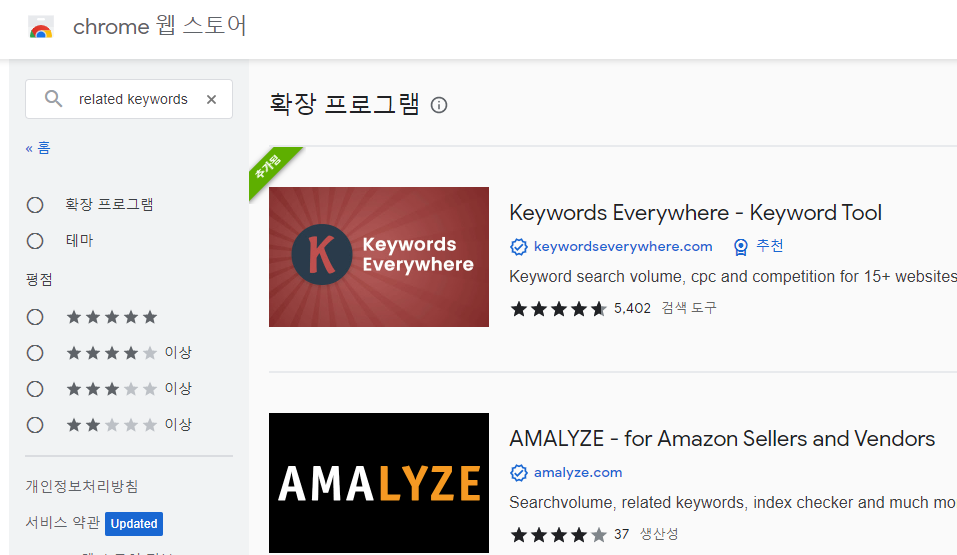Click the Chrome Web Store rainbow logo
Screen dimensions: 957x555
pos(41,27)
